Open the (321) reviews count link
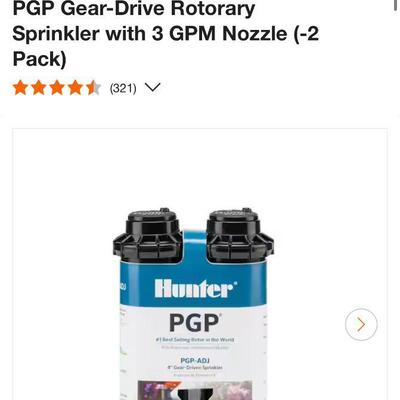400x400 pixels. pyautogui.click(x=123, y=88)
